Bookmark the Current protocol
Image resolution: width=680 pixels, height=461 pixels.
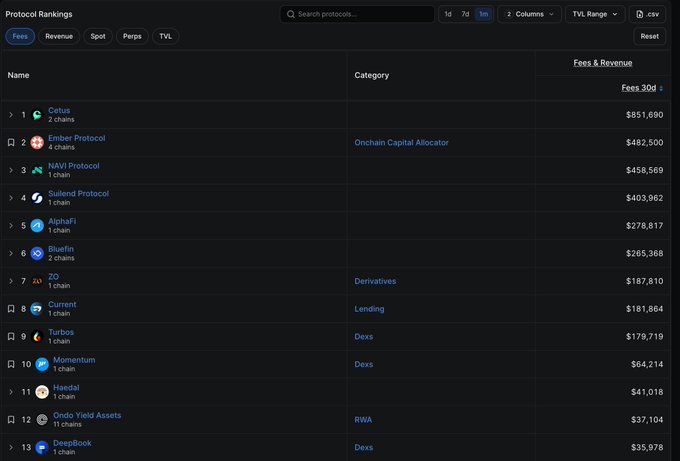click(11, 309)
